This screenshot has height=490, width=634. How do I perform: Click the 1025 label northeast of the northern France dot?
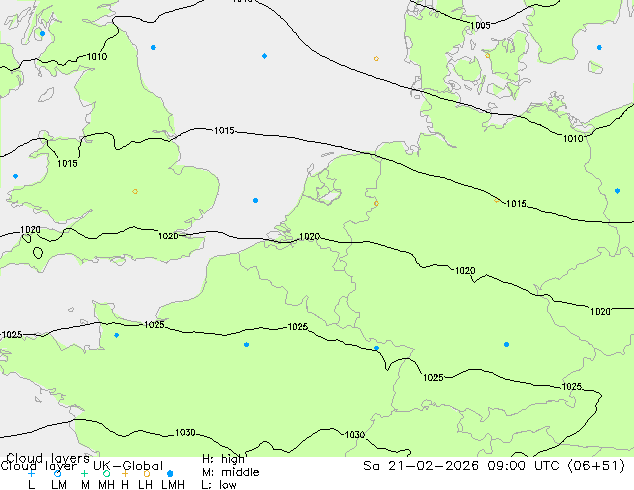(298, 326)
